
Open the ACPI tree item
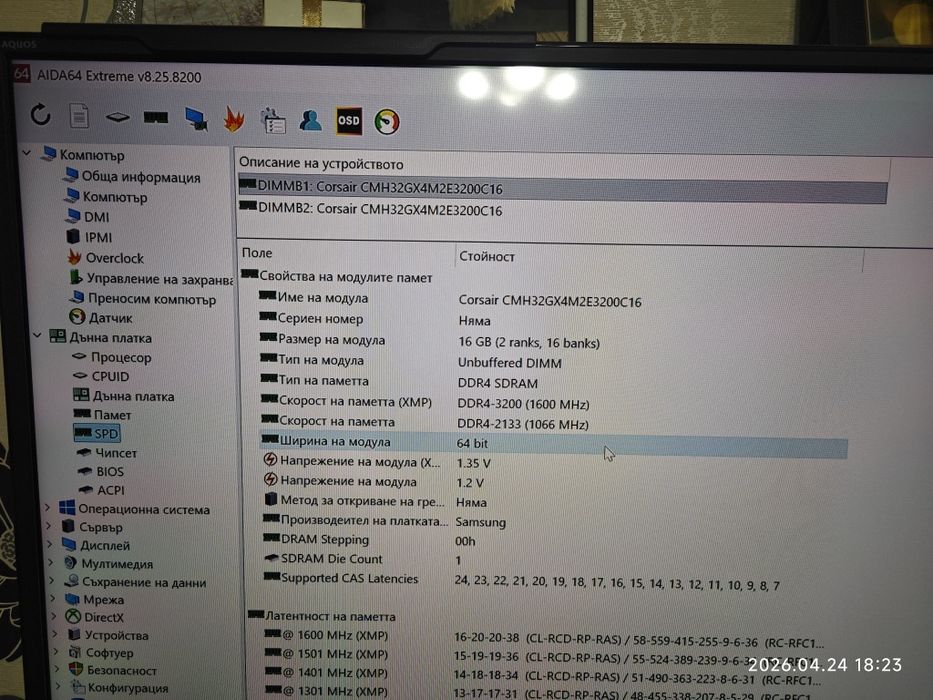102,490
